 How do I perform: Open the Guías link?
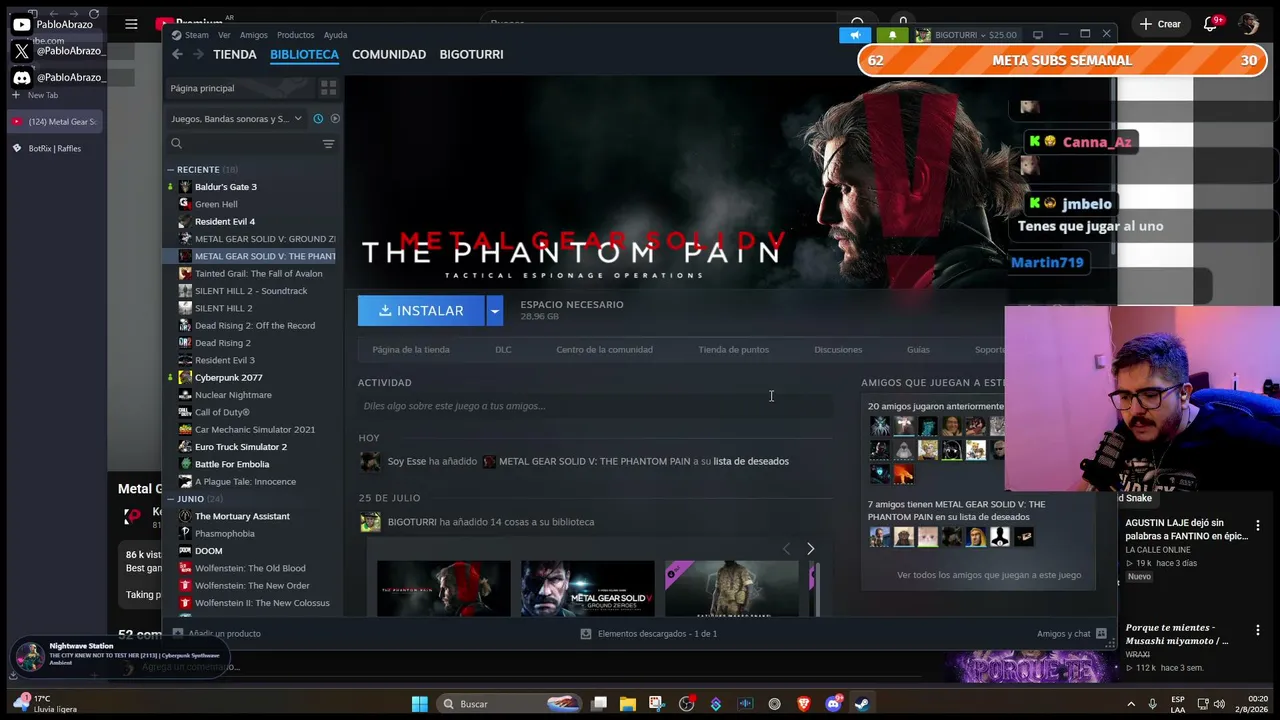(x=918, y=350)
